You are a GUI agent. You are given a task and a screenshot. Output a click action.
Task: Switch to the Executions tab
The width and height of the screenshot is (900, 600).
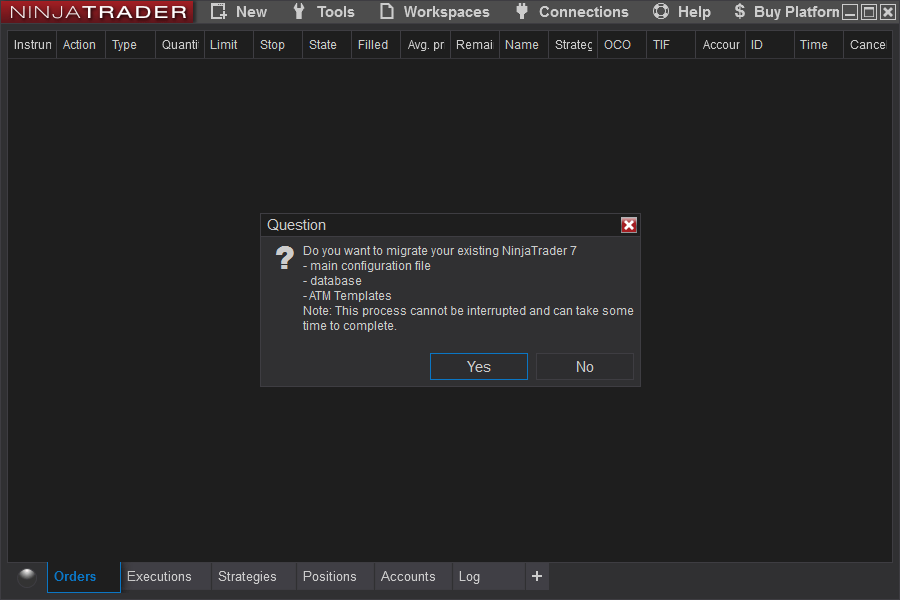coord(160,576)
